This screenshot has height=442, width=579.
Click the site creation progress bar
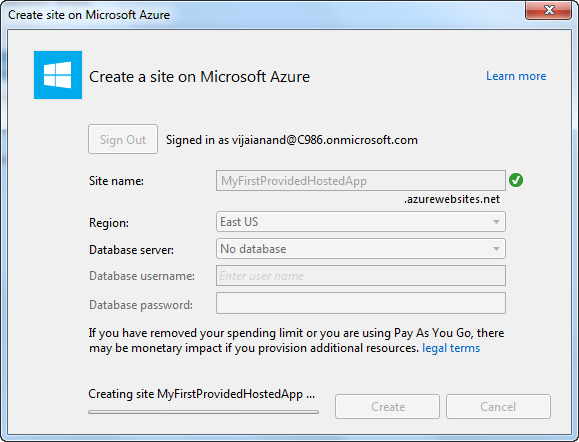click(x=203, y=412)
